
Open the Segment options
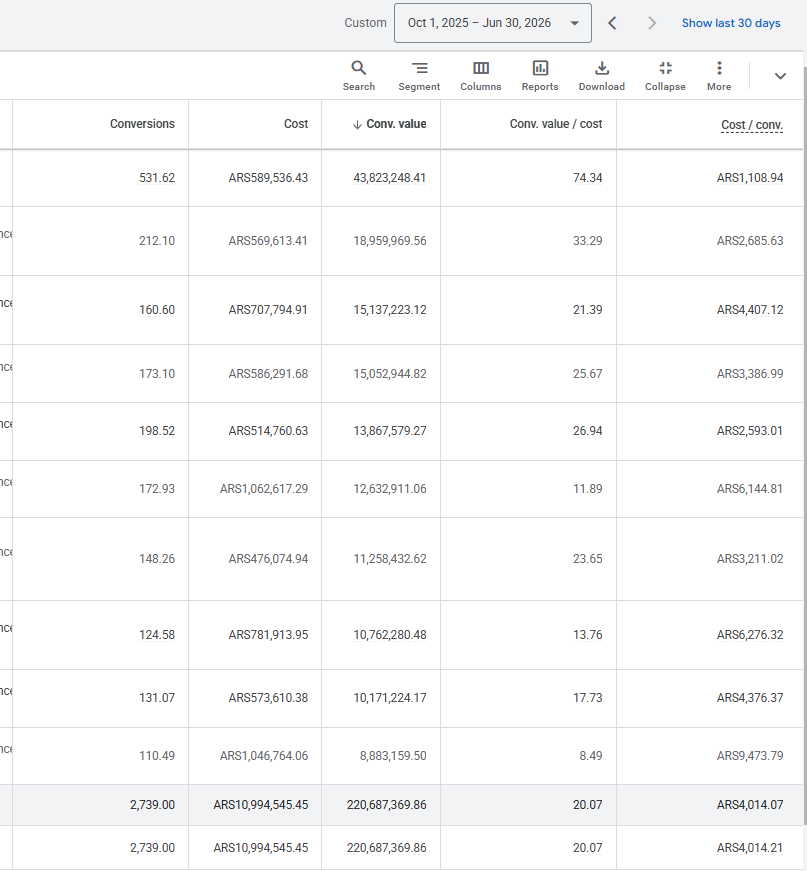coord(419,76)
